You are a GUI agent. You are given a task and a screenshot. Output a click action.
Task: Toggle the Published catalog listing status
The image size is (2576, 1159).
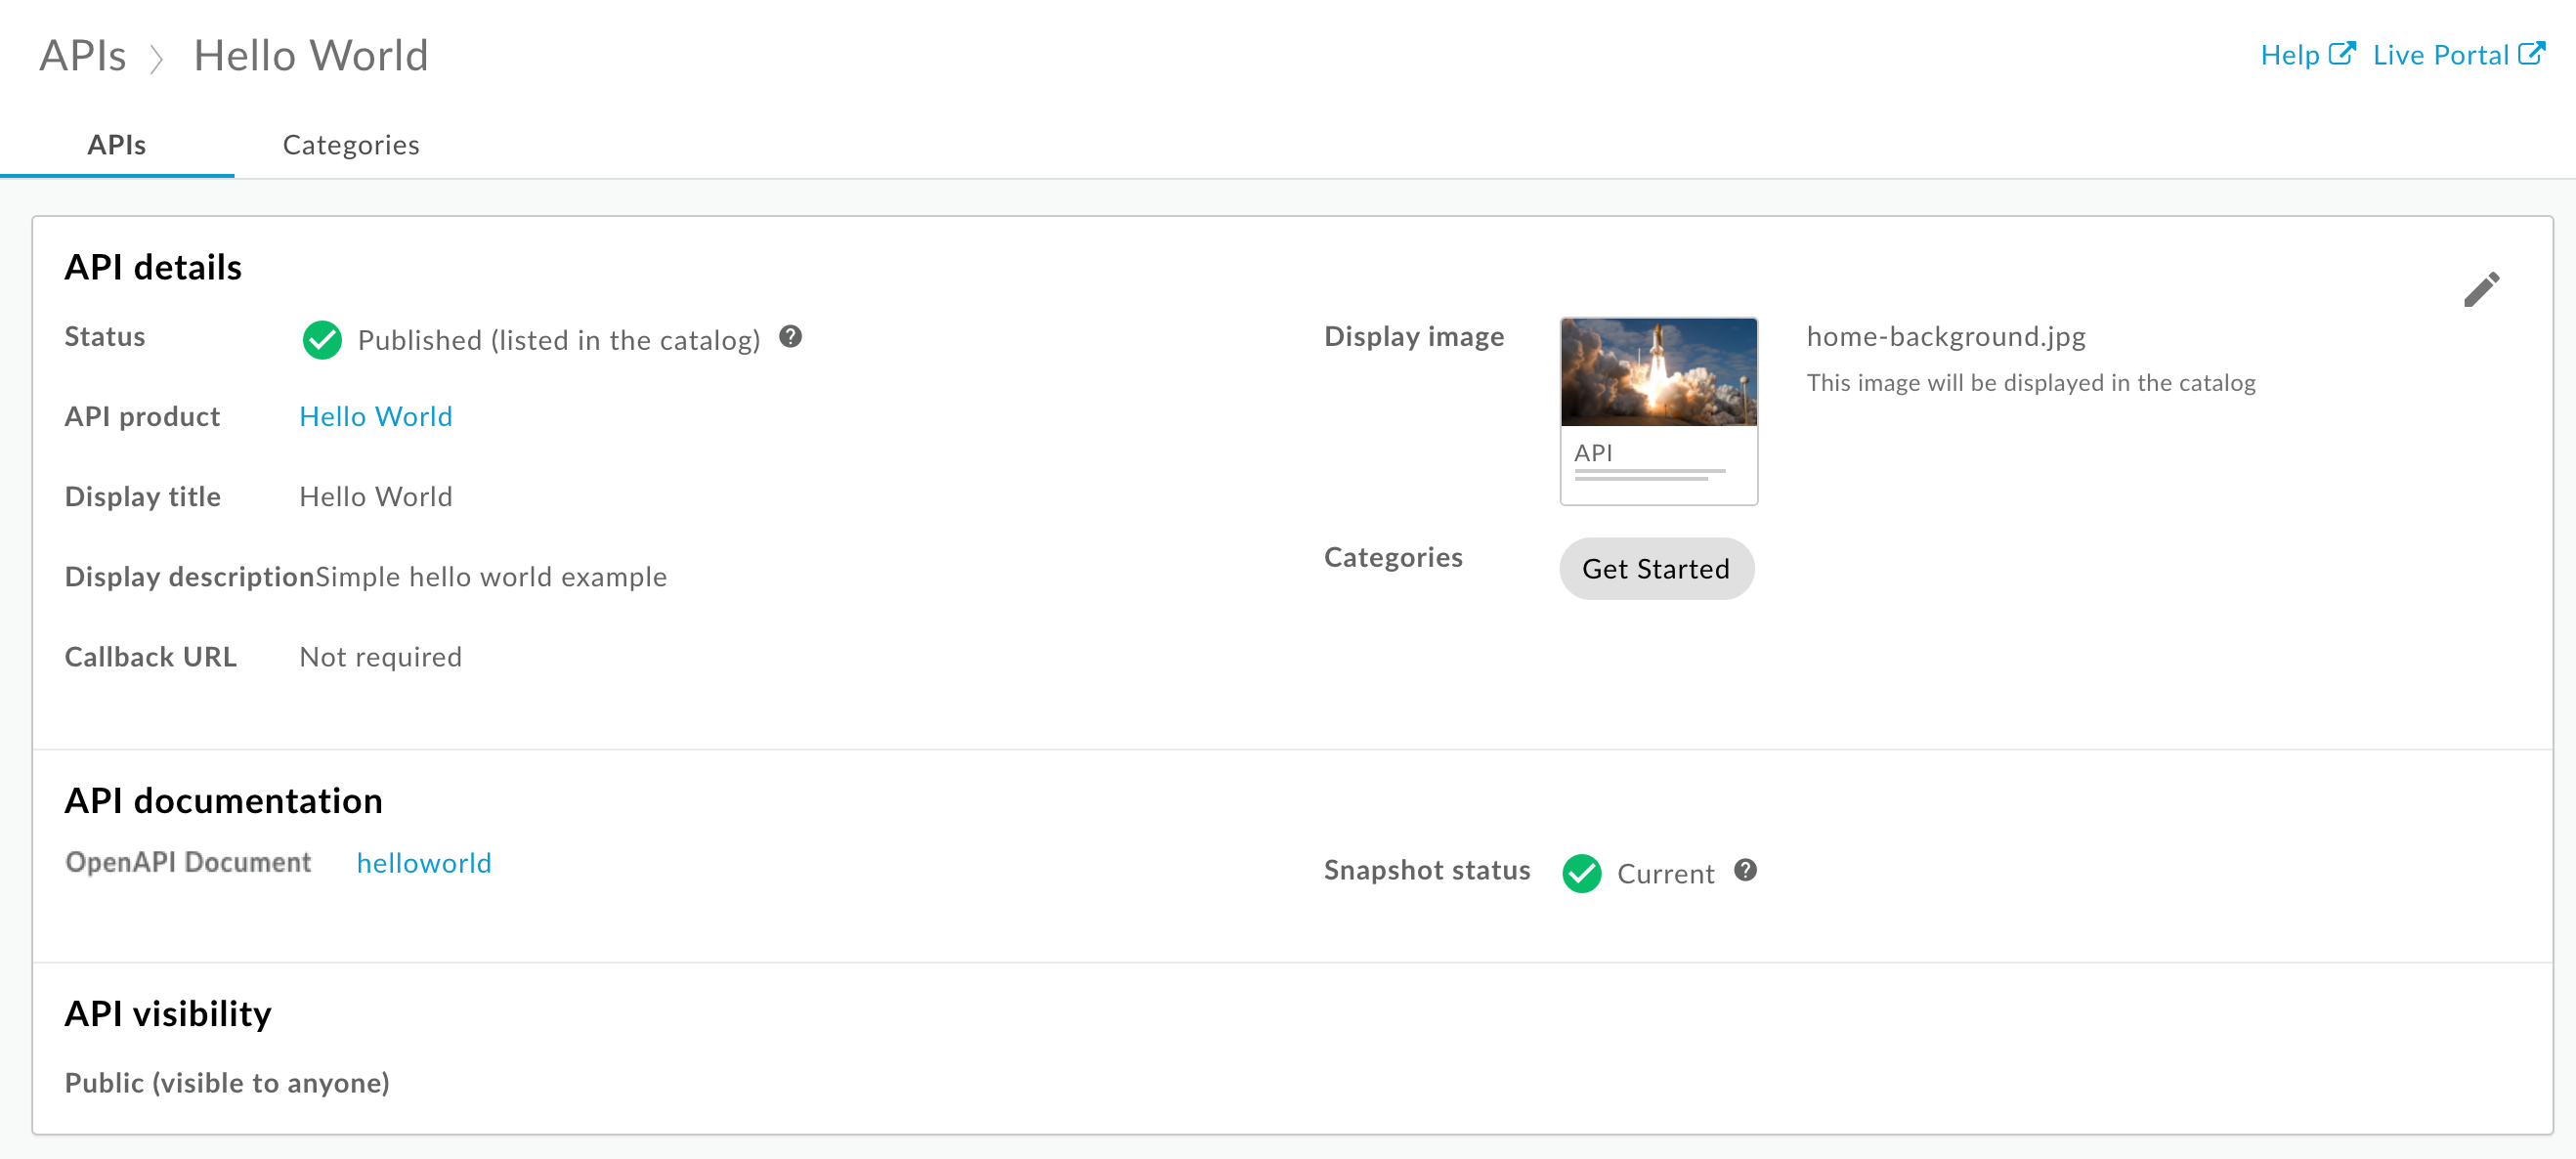(322, 340)
